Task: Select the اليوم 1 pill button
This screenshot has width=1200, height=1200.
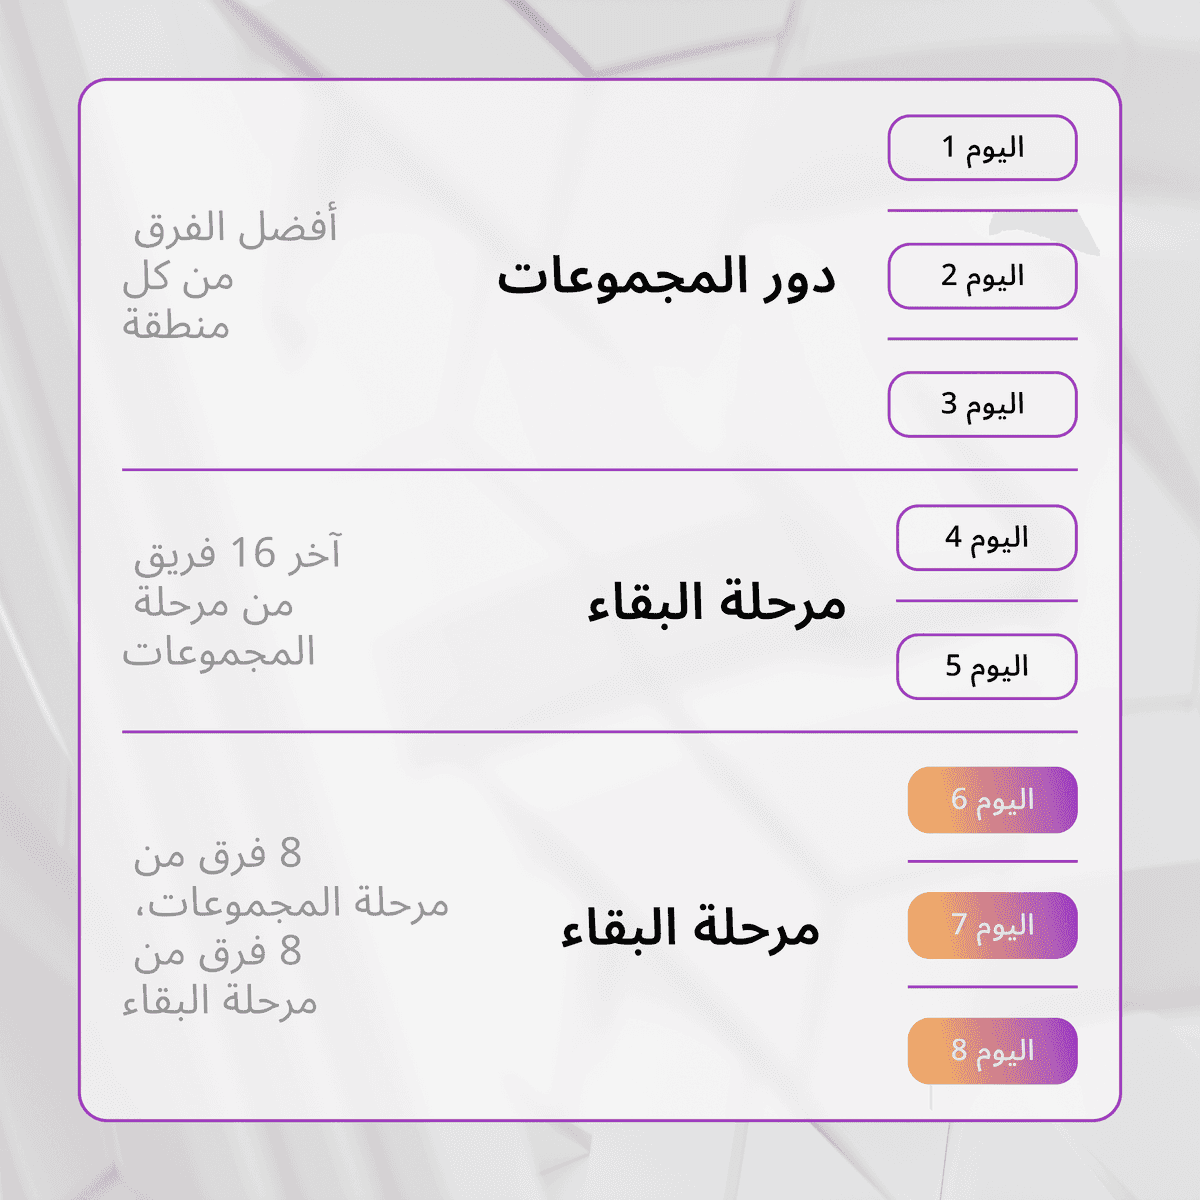Action: (982, 148)
